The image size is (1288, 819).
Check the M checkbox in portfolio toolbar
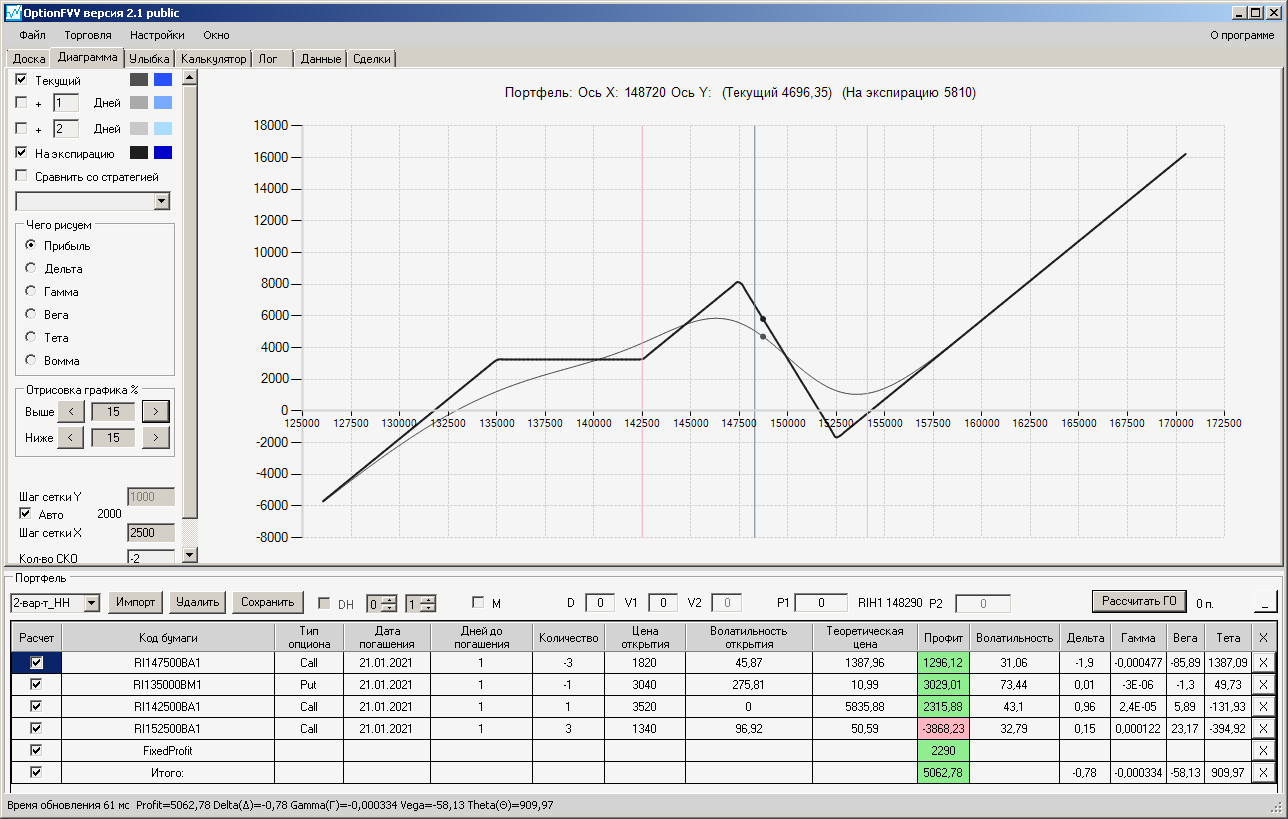pyautogui.click(x=478, y=603)
